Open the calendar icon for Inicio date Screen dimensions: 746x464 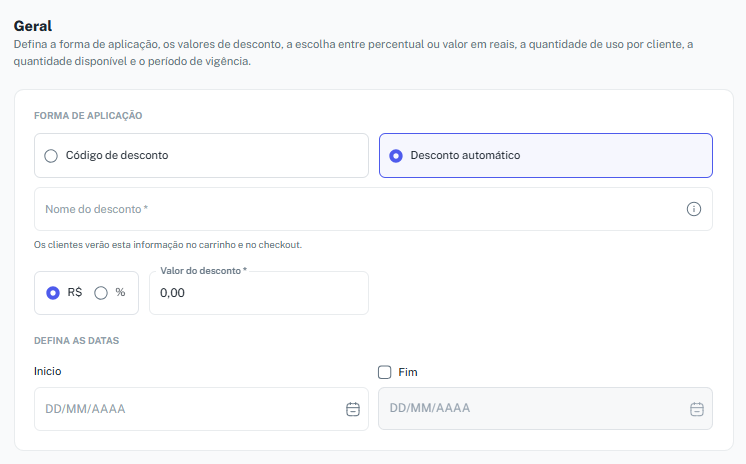tap(353, 409)
